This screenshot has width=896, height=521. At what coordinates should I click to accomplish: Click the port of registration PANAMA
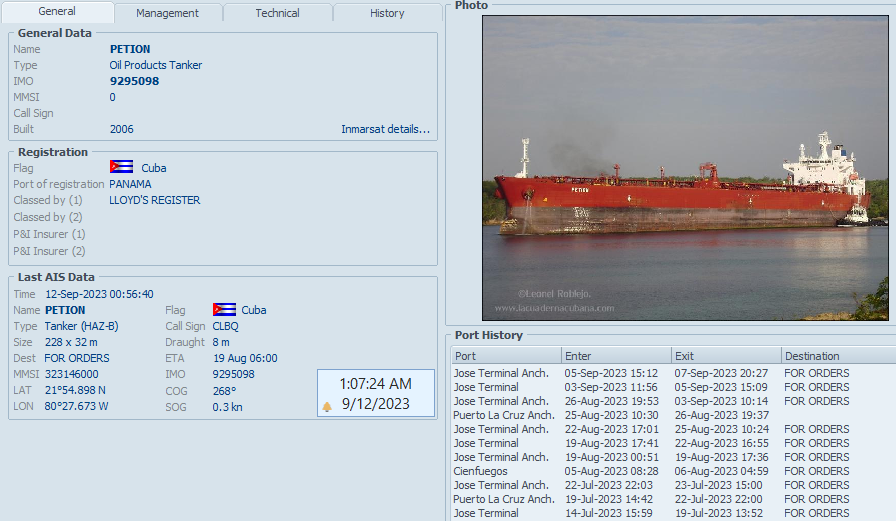130,184
